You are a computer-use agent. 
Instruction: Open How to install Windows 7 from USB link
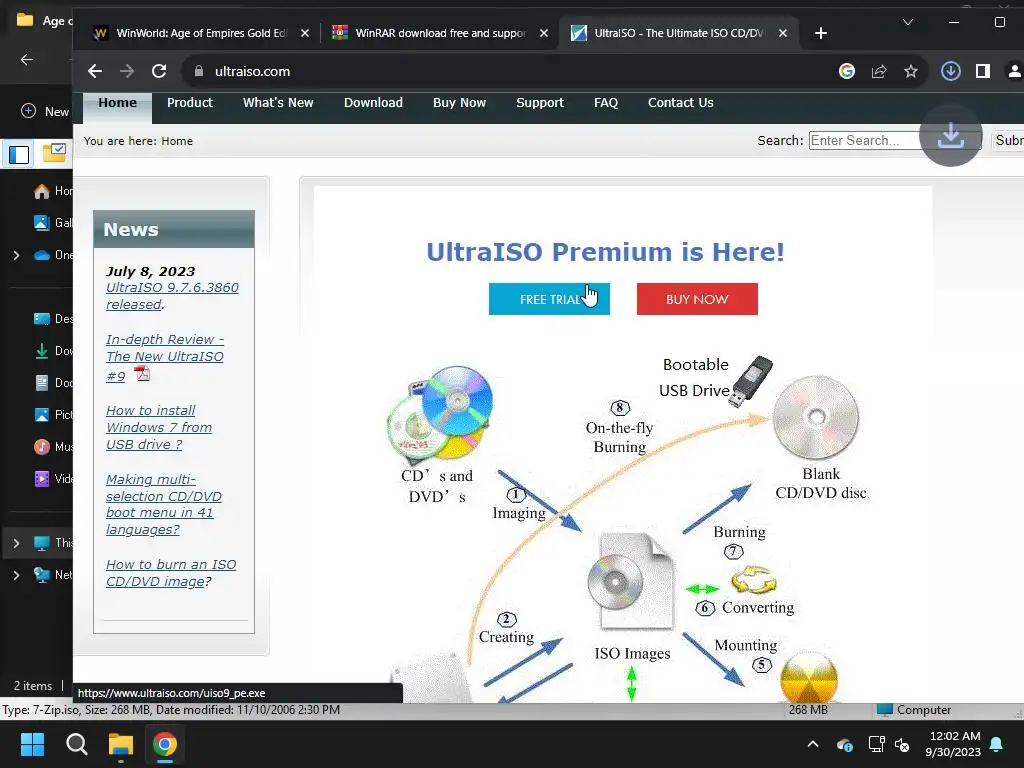pos(159,428)
